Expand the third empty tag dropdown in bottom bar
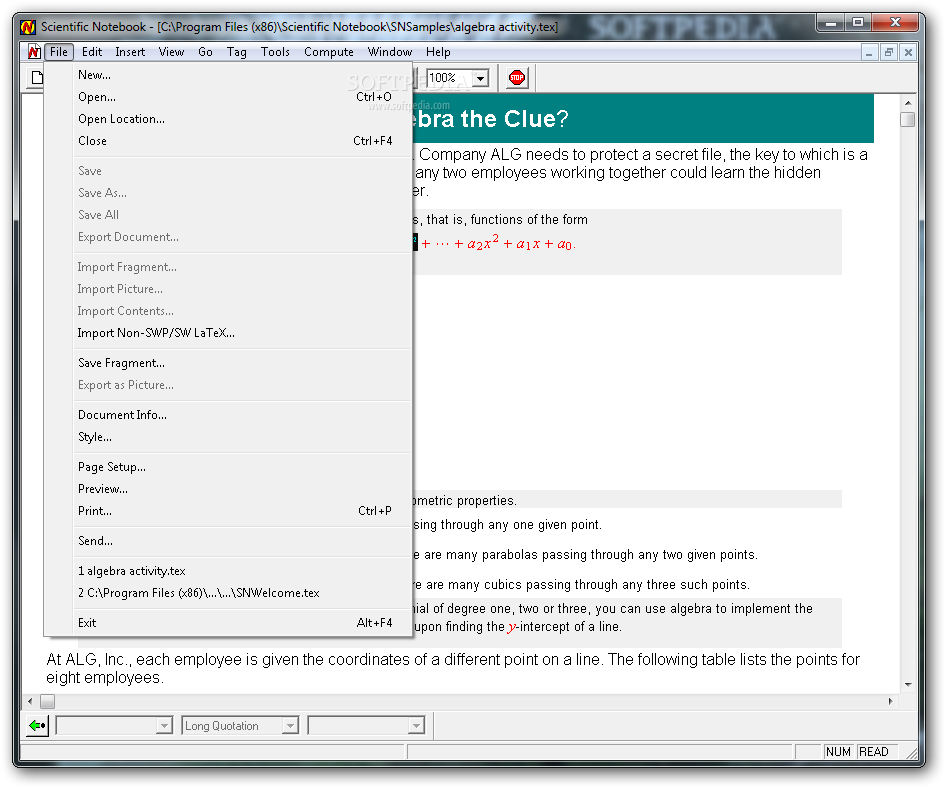The height and width of the screenshot is (788, 946). [x=416, y=725]
